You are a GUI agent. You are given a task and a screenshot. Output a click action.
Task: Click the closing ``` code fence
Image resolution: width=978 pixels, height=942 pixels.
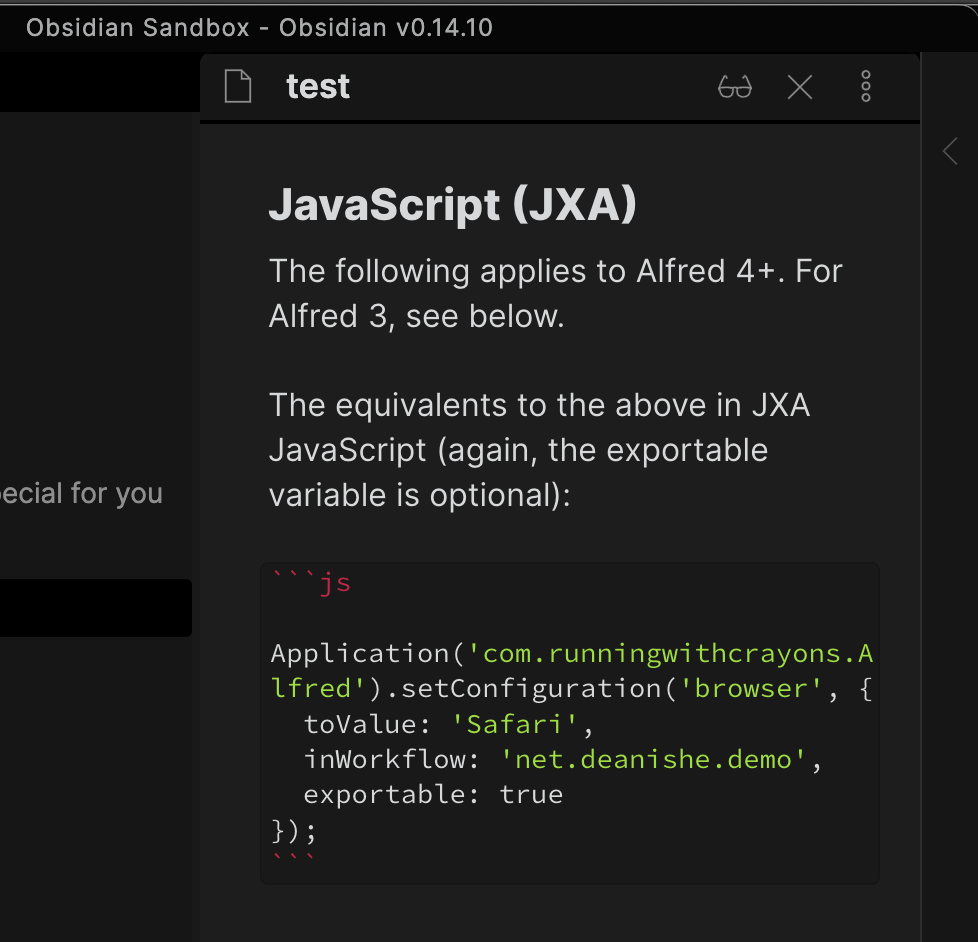pyautogui.click(x=294, y=860)
